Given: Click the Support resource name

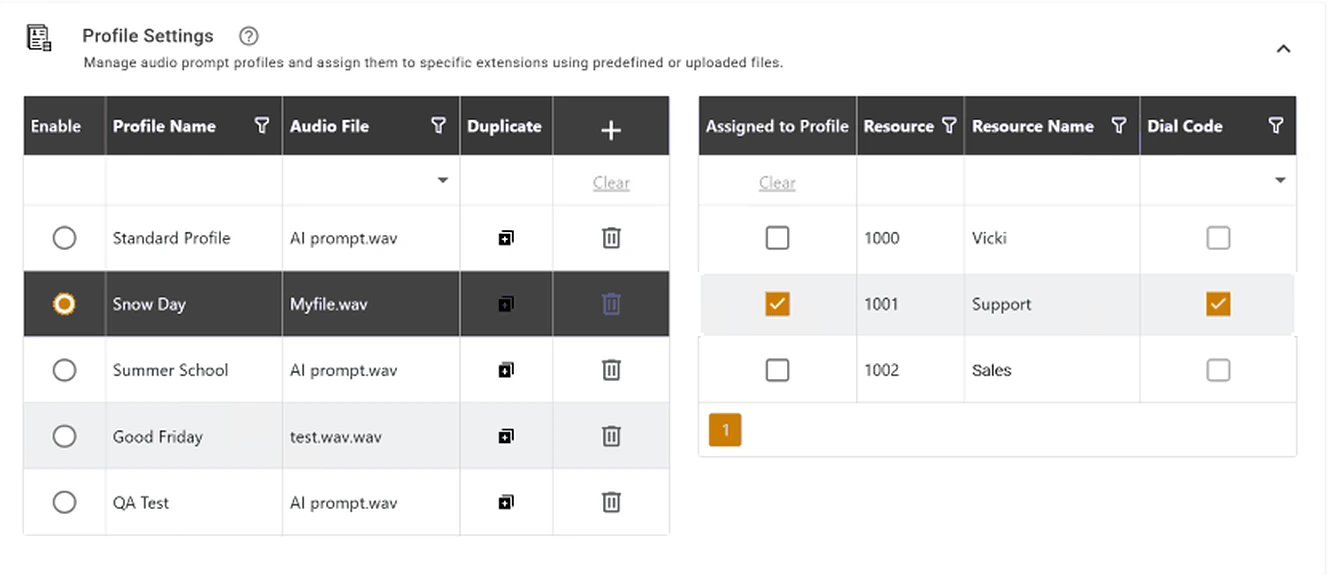Looking at the screenshot, I should click(x=1001, y=305).
